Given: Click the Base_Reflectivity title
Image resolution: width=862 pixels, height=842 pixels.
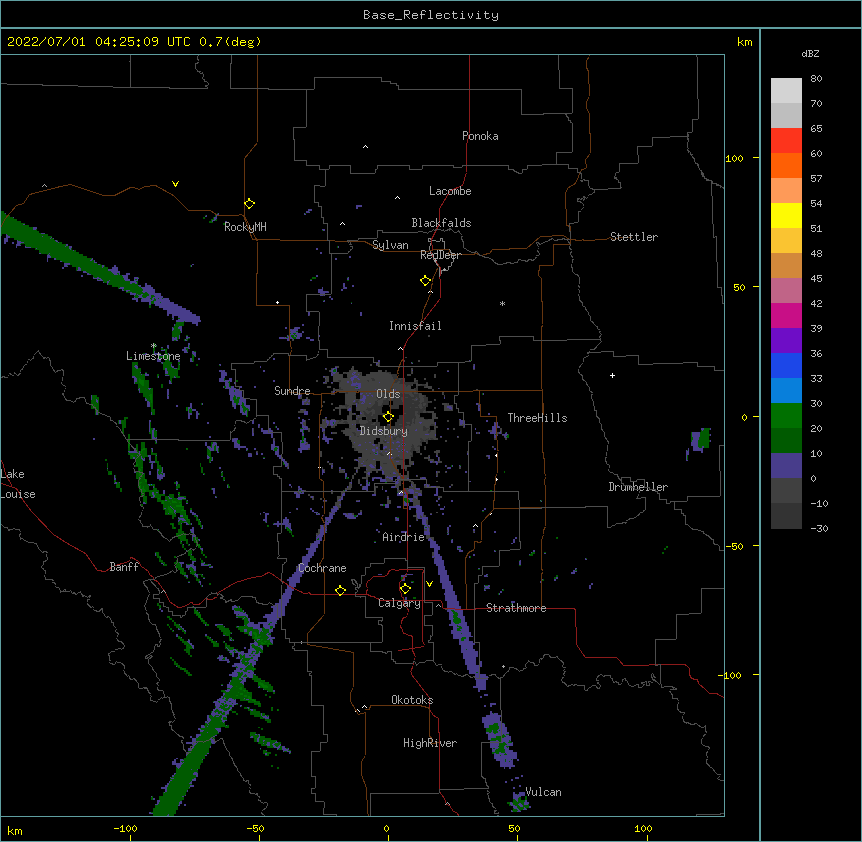Looking at the screenshot, I should 431,15.
